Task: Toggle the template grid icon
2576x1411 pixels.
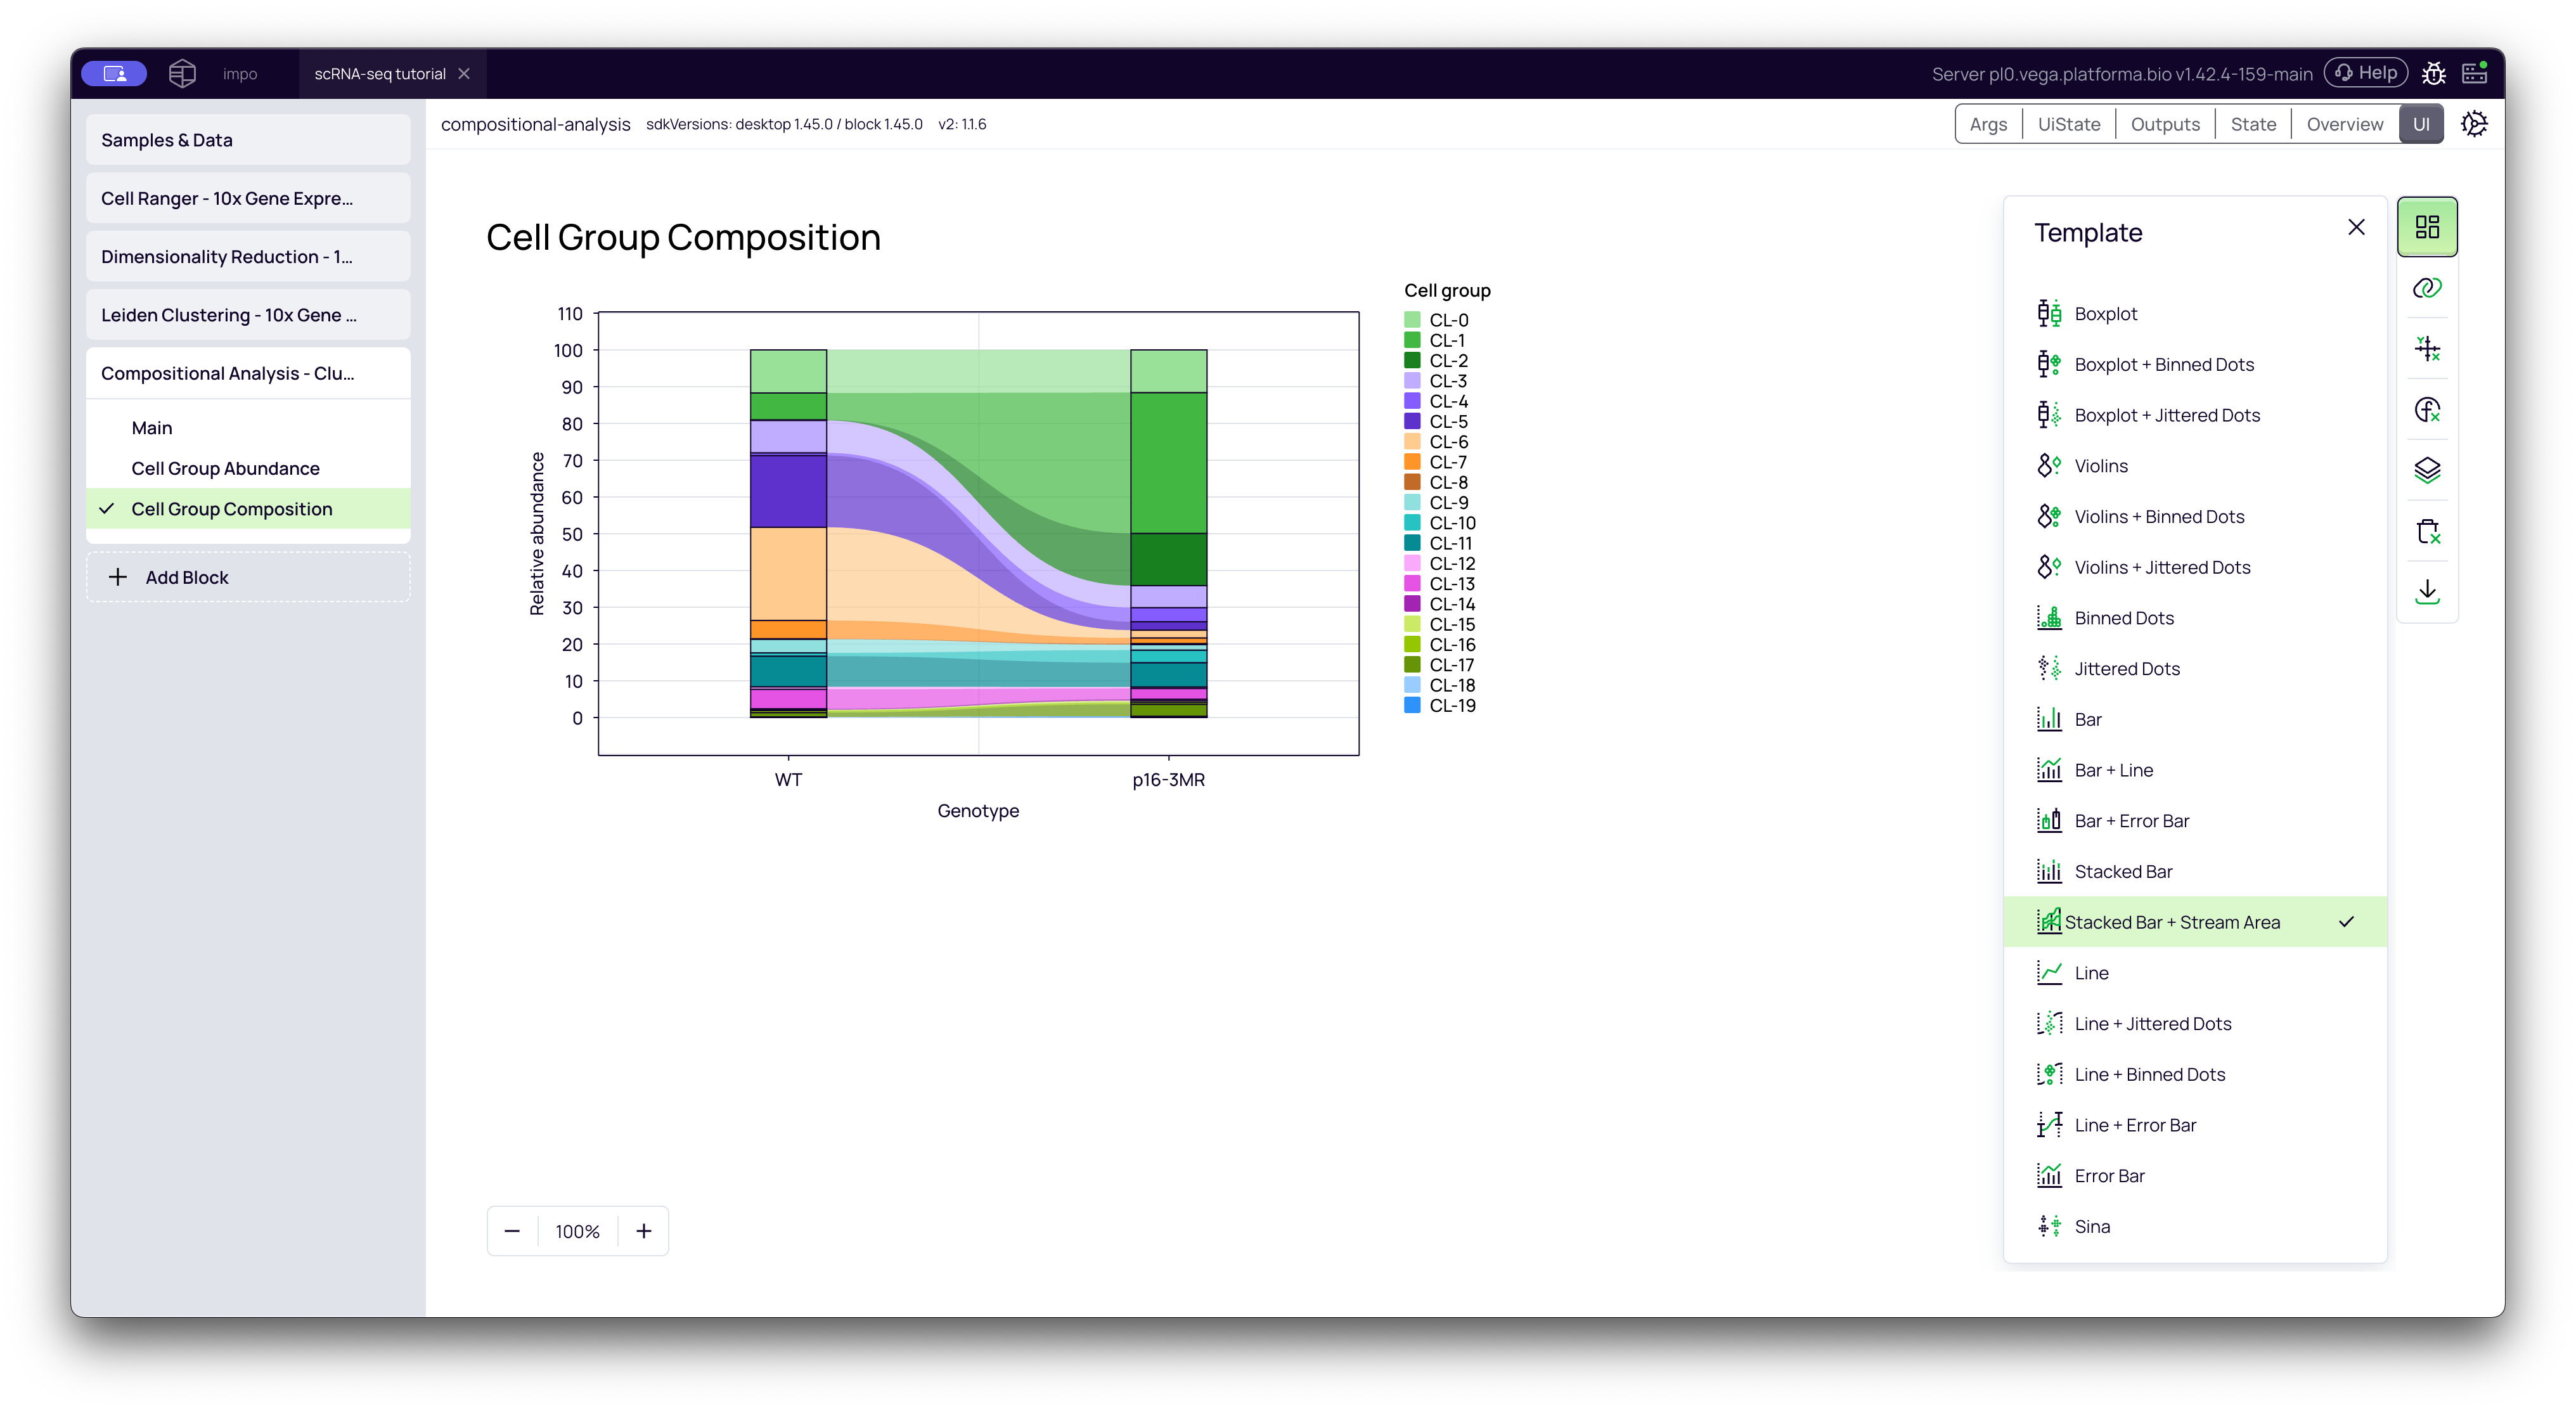Action: tap(2427, 227)
